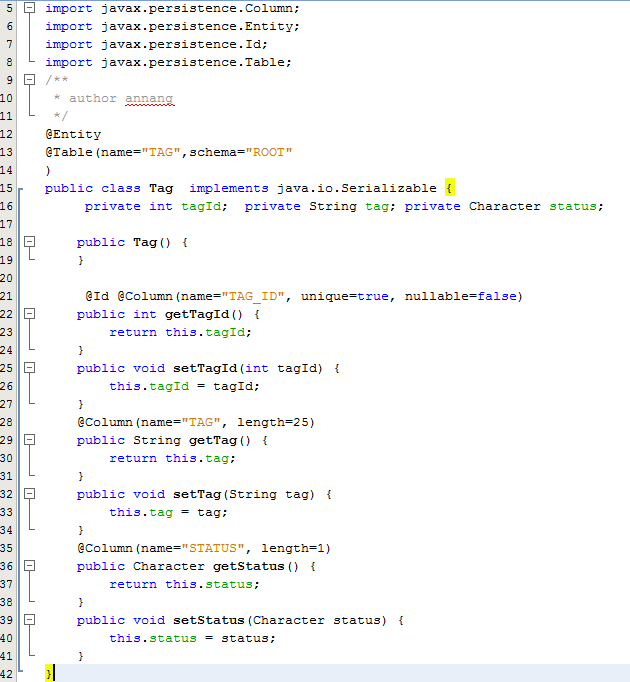Click line number 15 in the gutter
This screenshot has height=682, width=630.
point(7,188)
